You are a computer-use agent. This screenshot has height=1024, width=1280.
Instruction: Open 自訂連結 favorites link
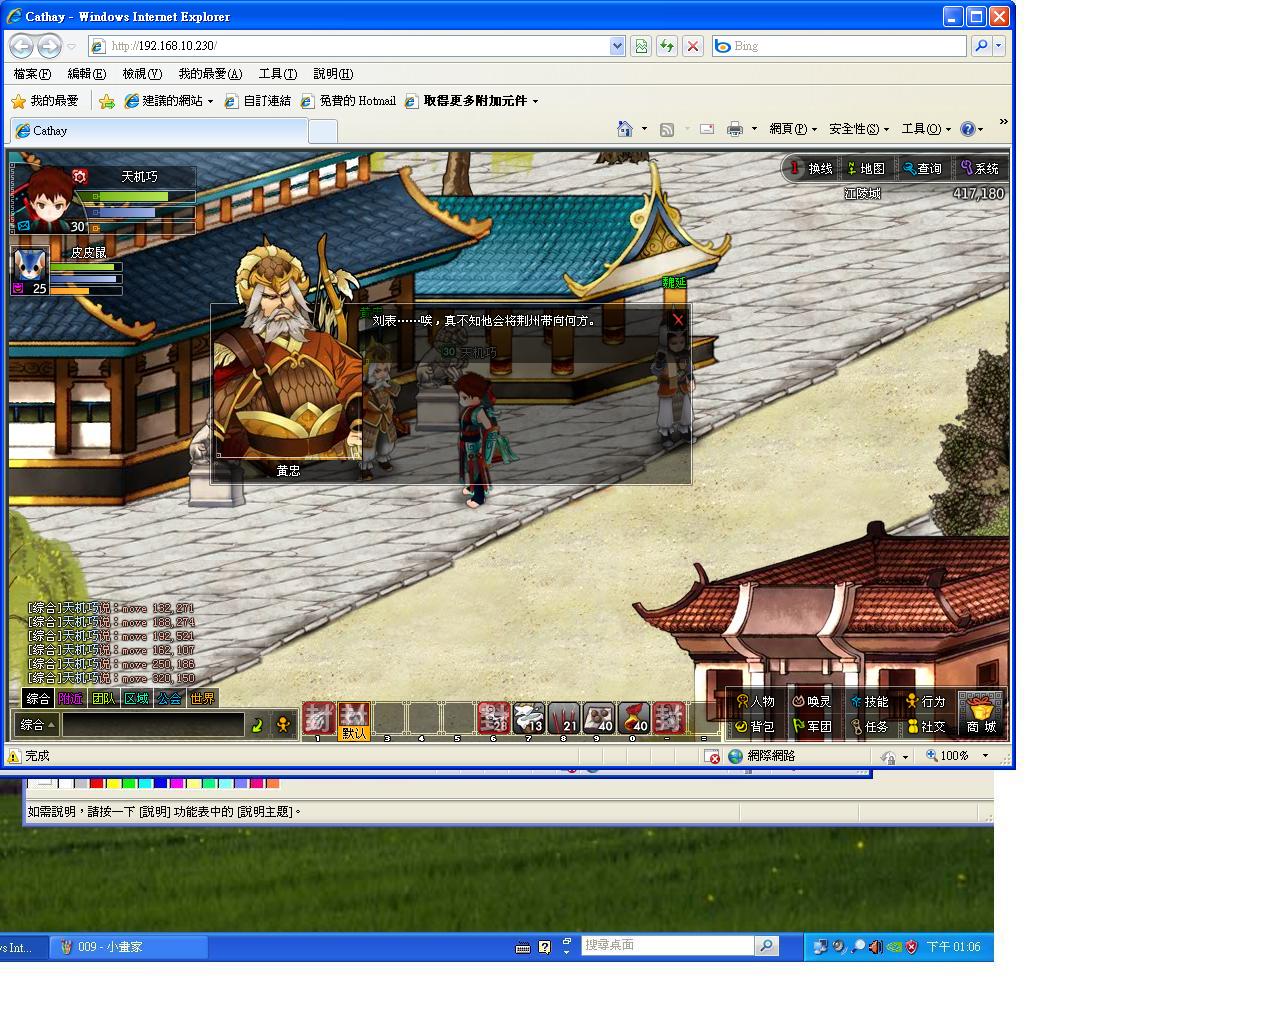coord(257,101)
